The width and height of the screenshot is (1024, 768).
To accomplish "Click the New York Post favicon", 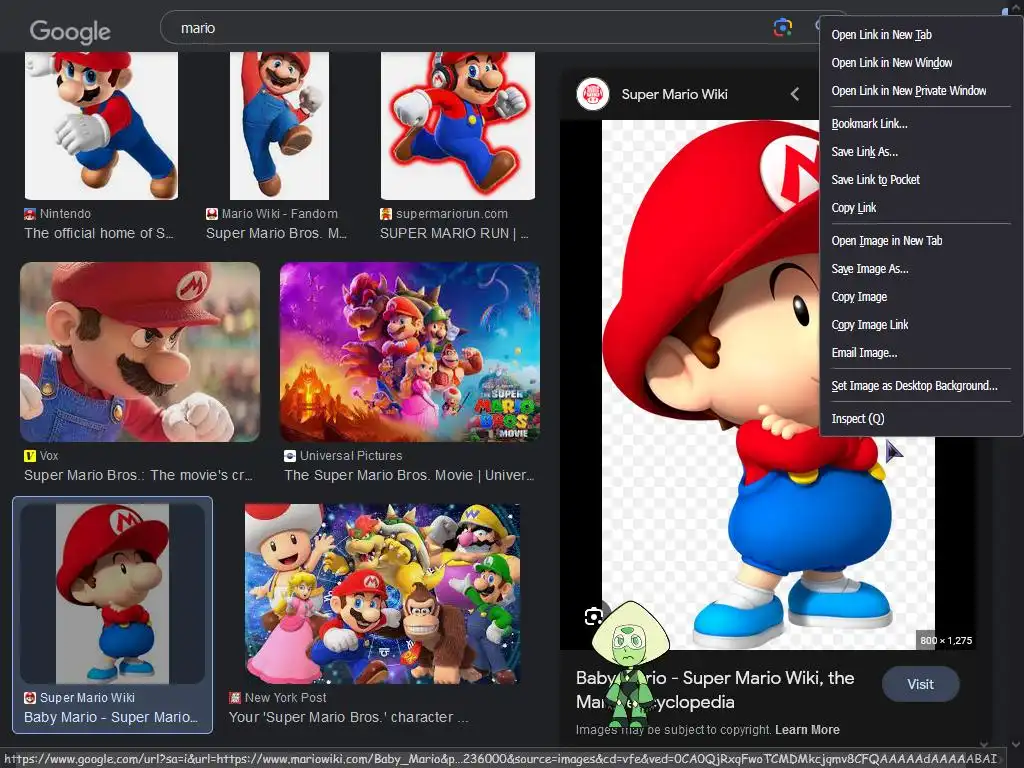I will point(235,697).
